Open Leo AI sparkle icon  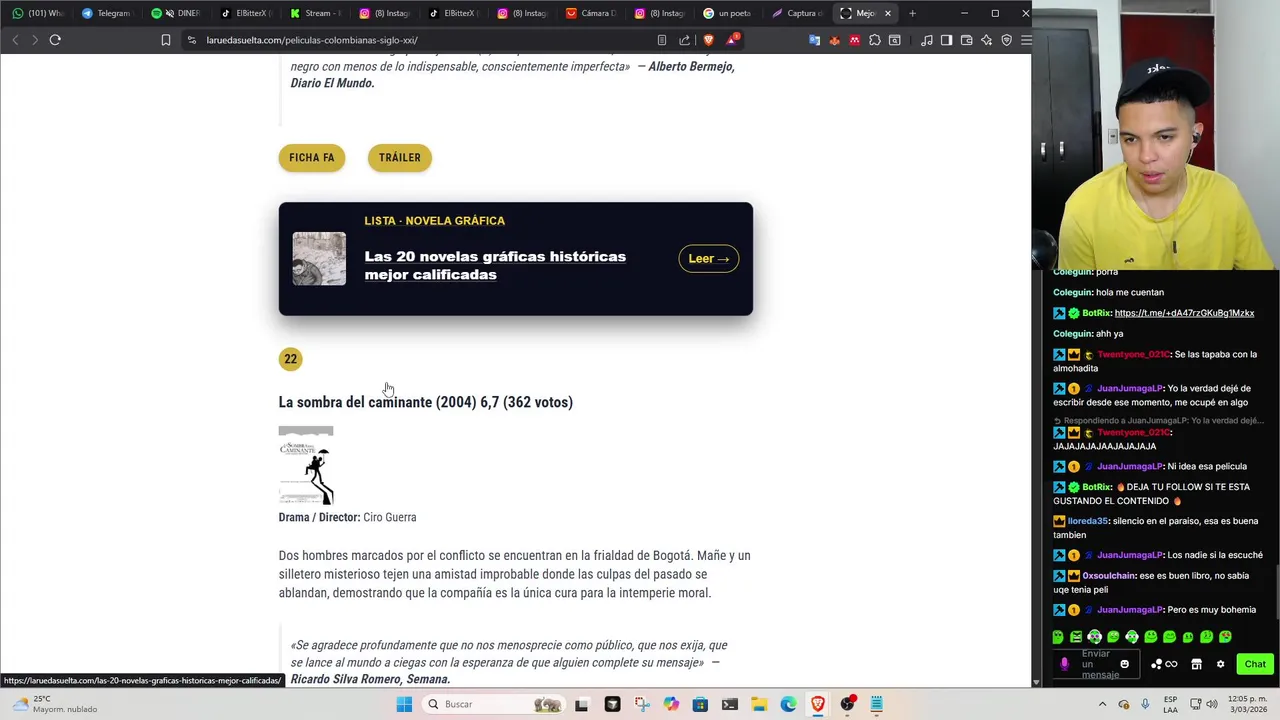[x=987, y=40]
